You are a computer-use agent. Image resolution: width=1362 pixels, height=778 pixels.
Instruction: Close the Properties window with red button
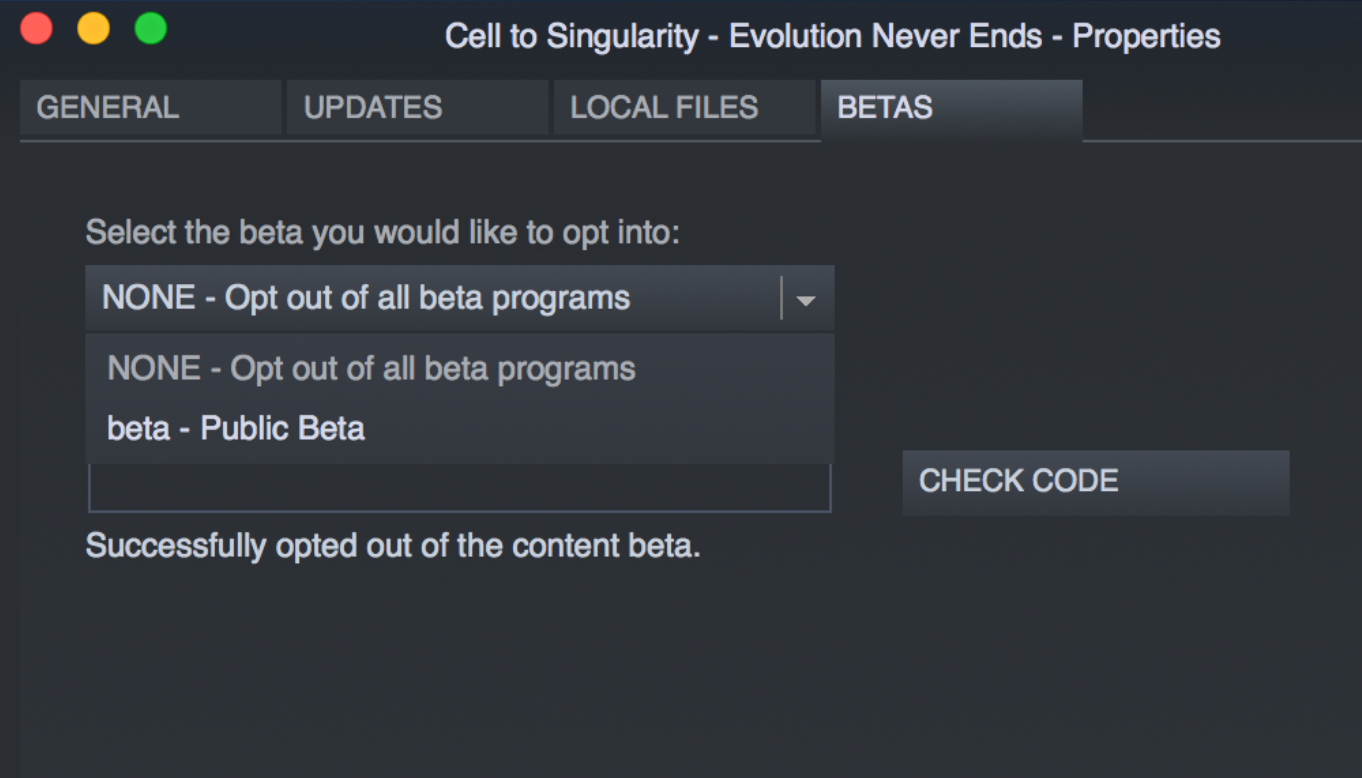[x=36, y=28]
